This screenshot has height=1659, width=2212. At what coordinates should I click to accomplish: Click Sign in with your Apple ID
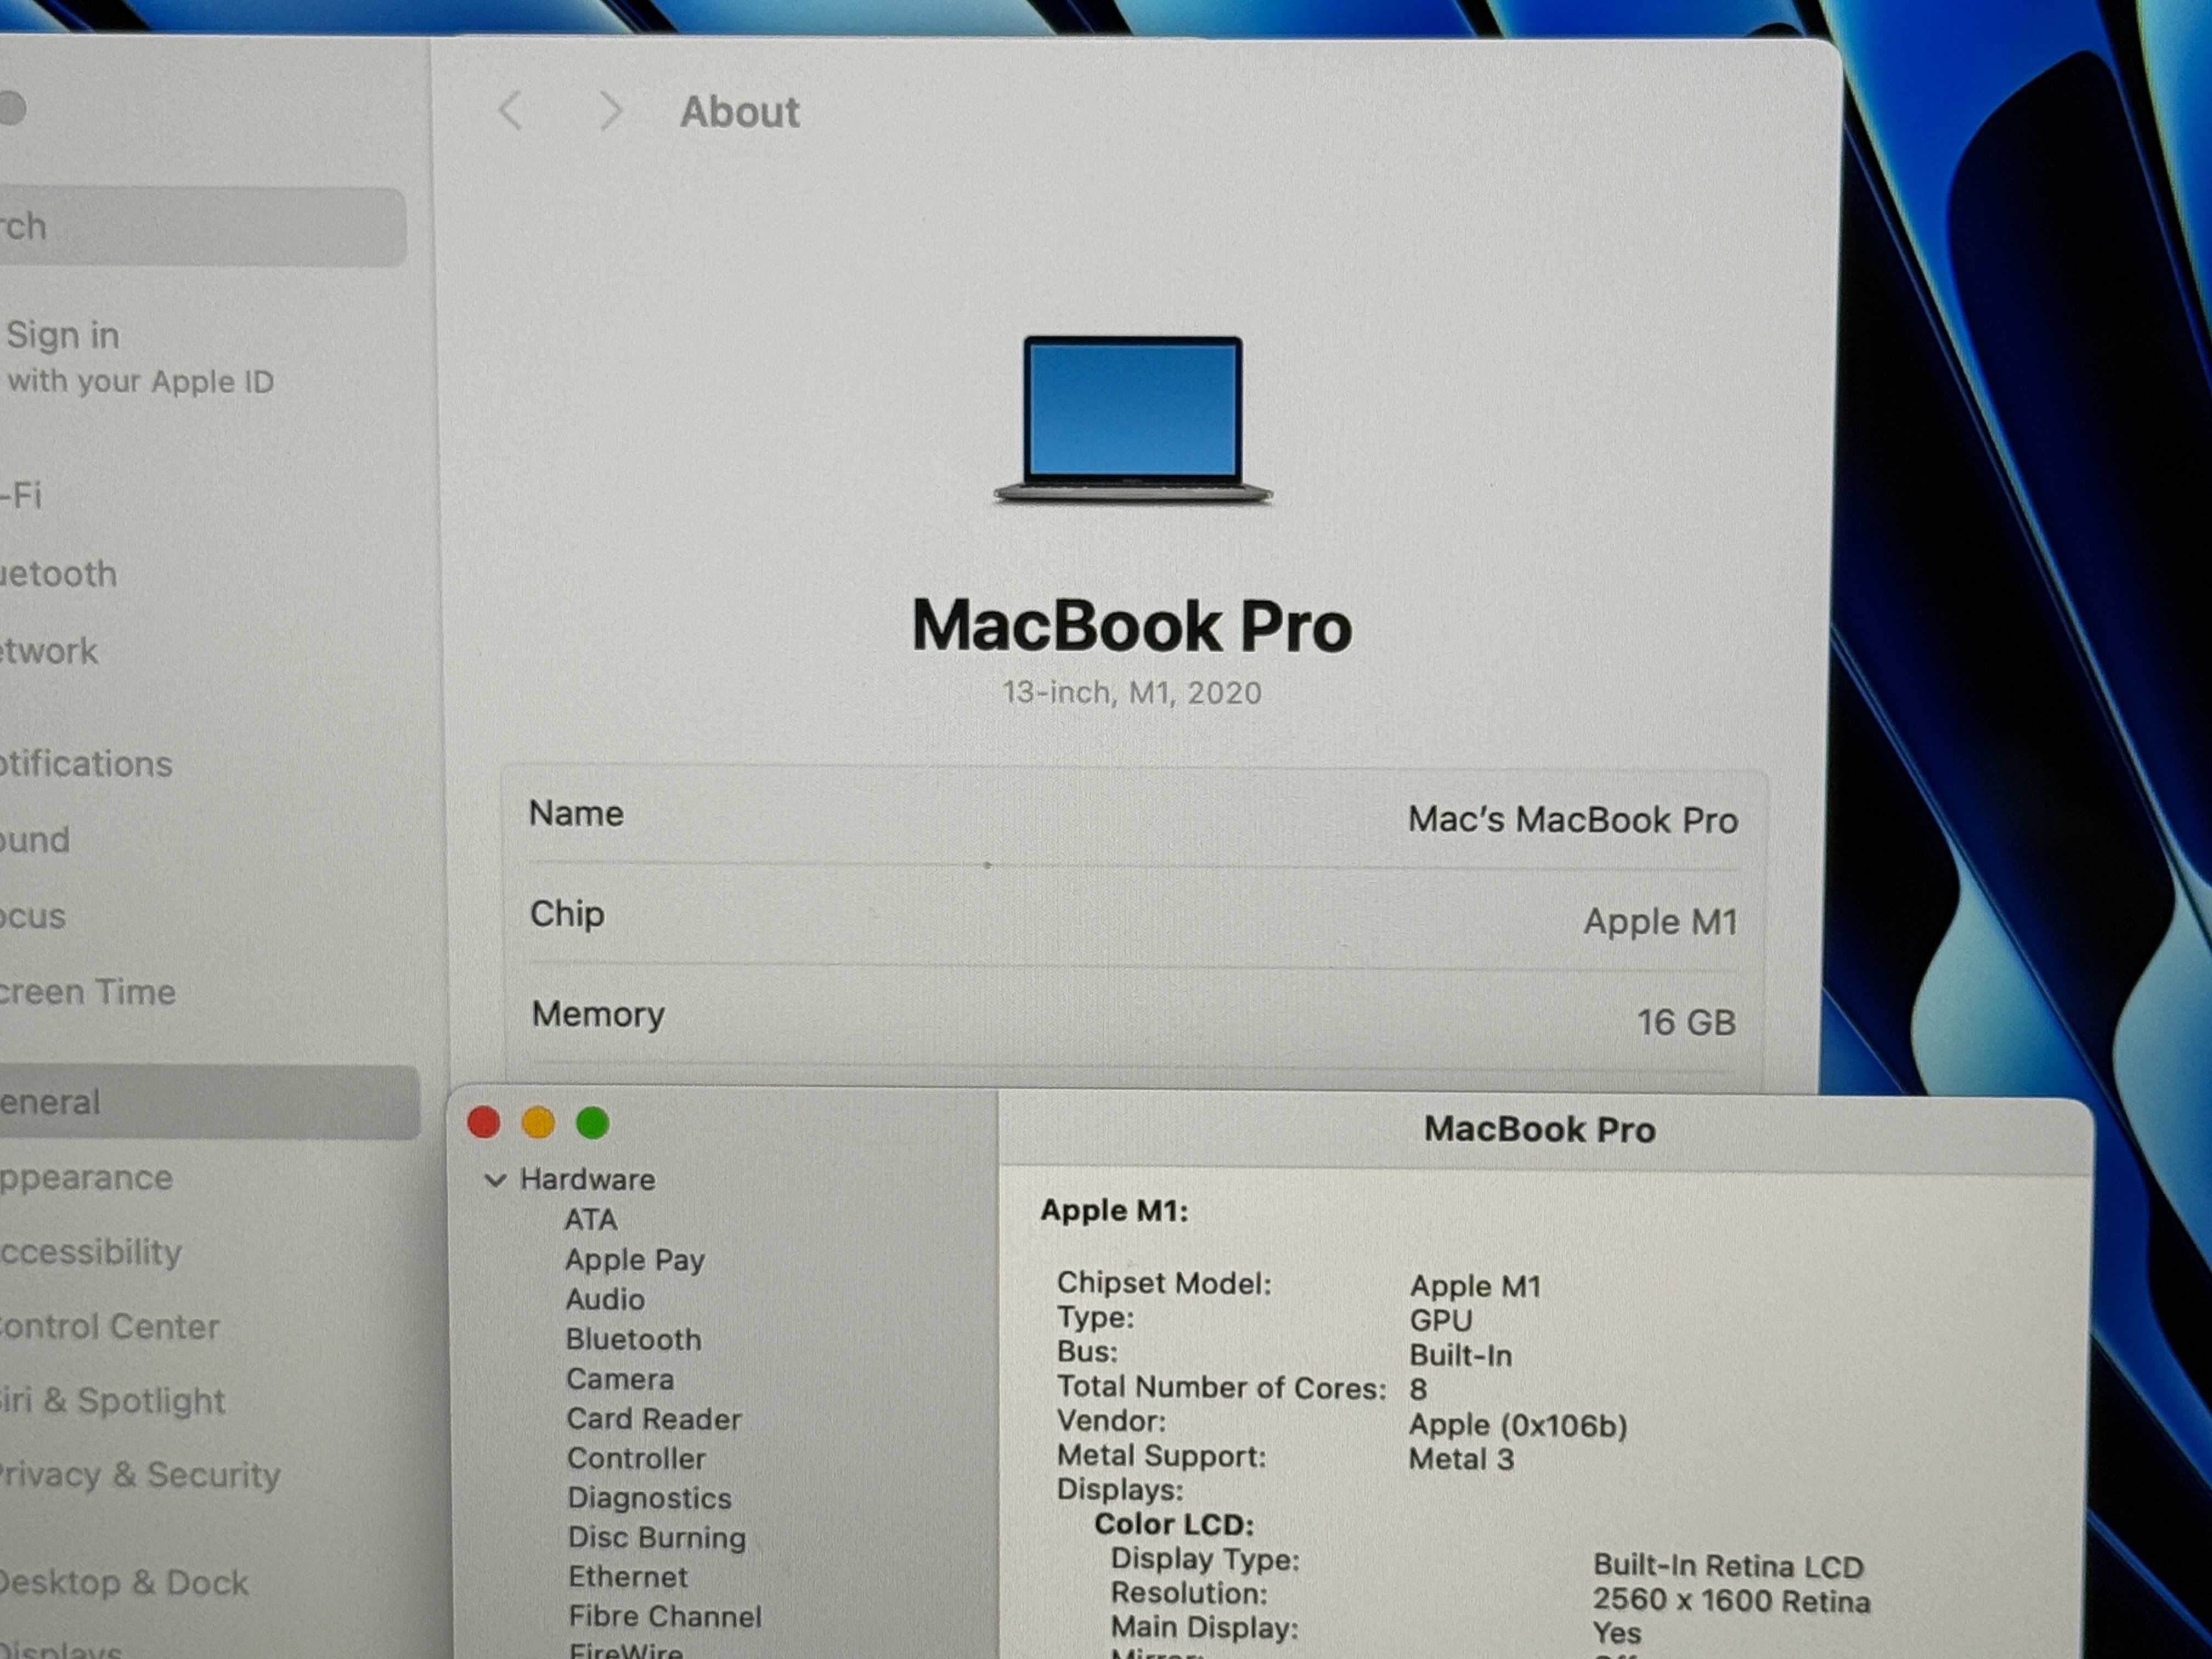click(x=139, y=357)
